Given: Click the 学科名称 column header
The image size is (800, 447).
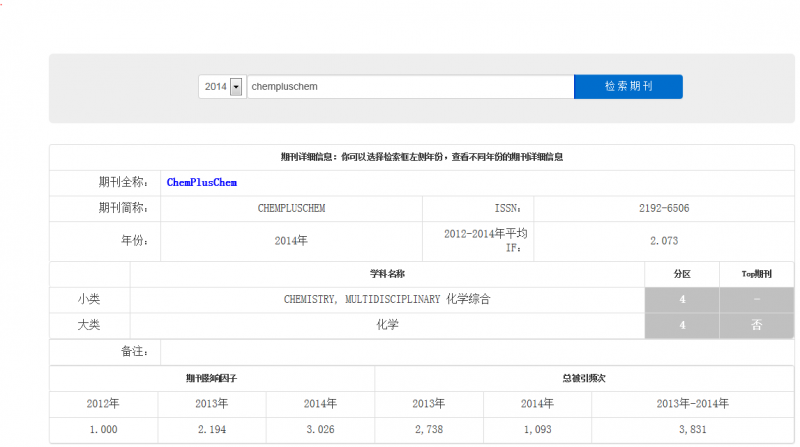Looking at the screenshot, I should (387, 274).
